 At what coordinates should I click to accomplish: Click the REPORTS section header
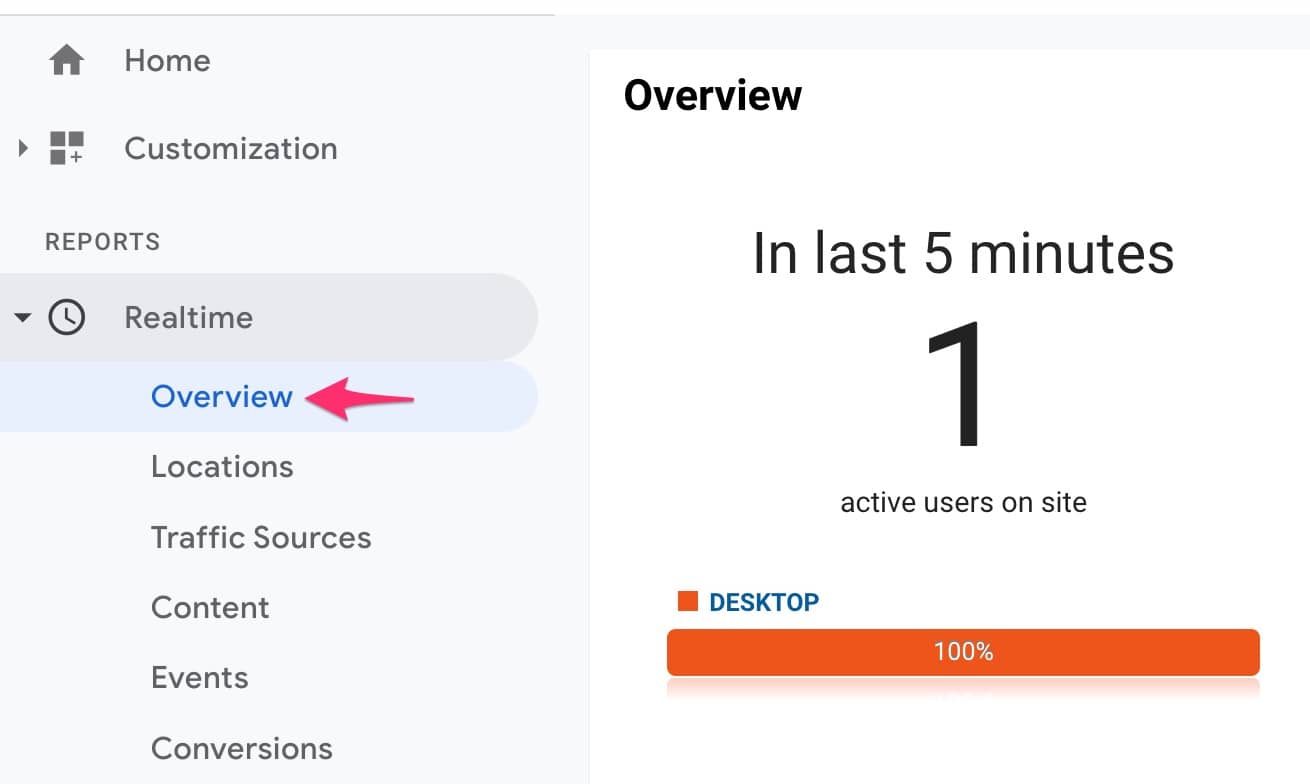102,242
